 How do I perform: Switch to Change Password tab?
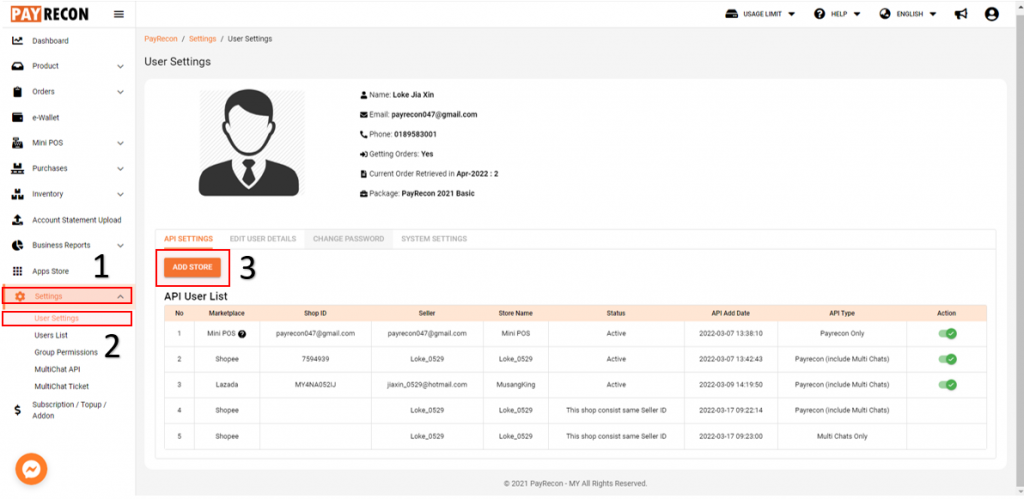(x=348, y=239)
